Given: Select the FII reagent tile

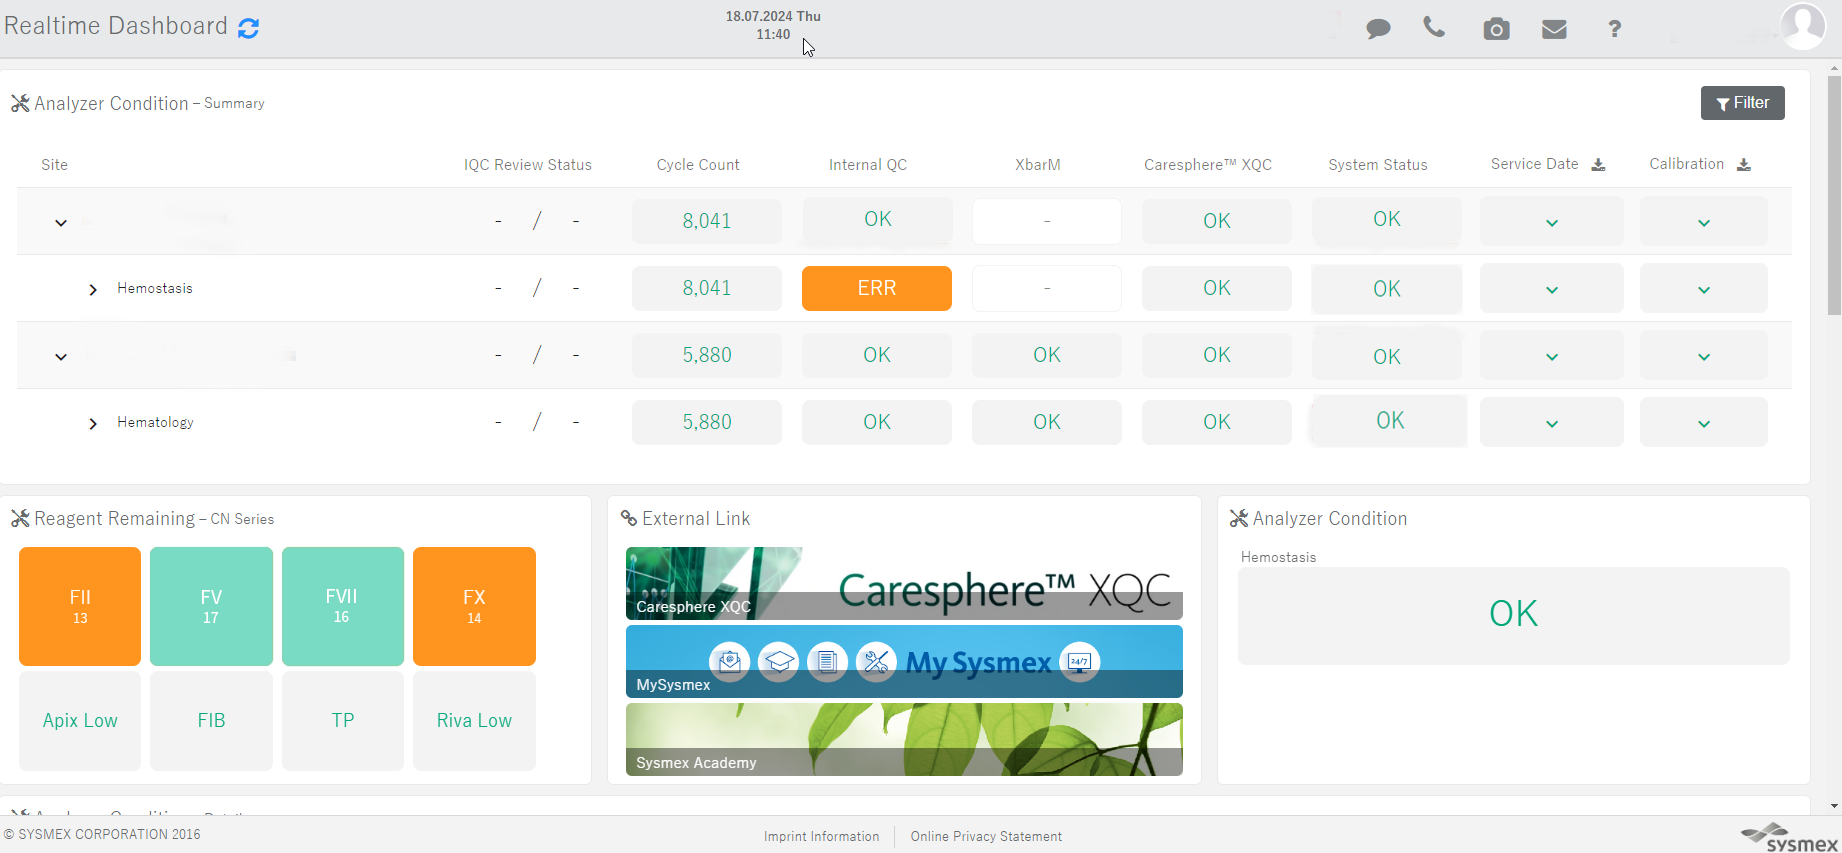Looking at the screenshot, I should point(80,606).
